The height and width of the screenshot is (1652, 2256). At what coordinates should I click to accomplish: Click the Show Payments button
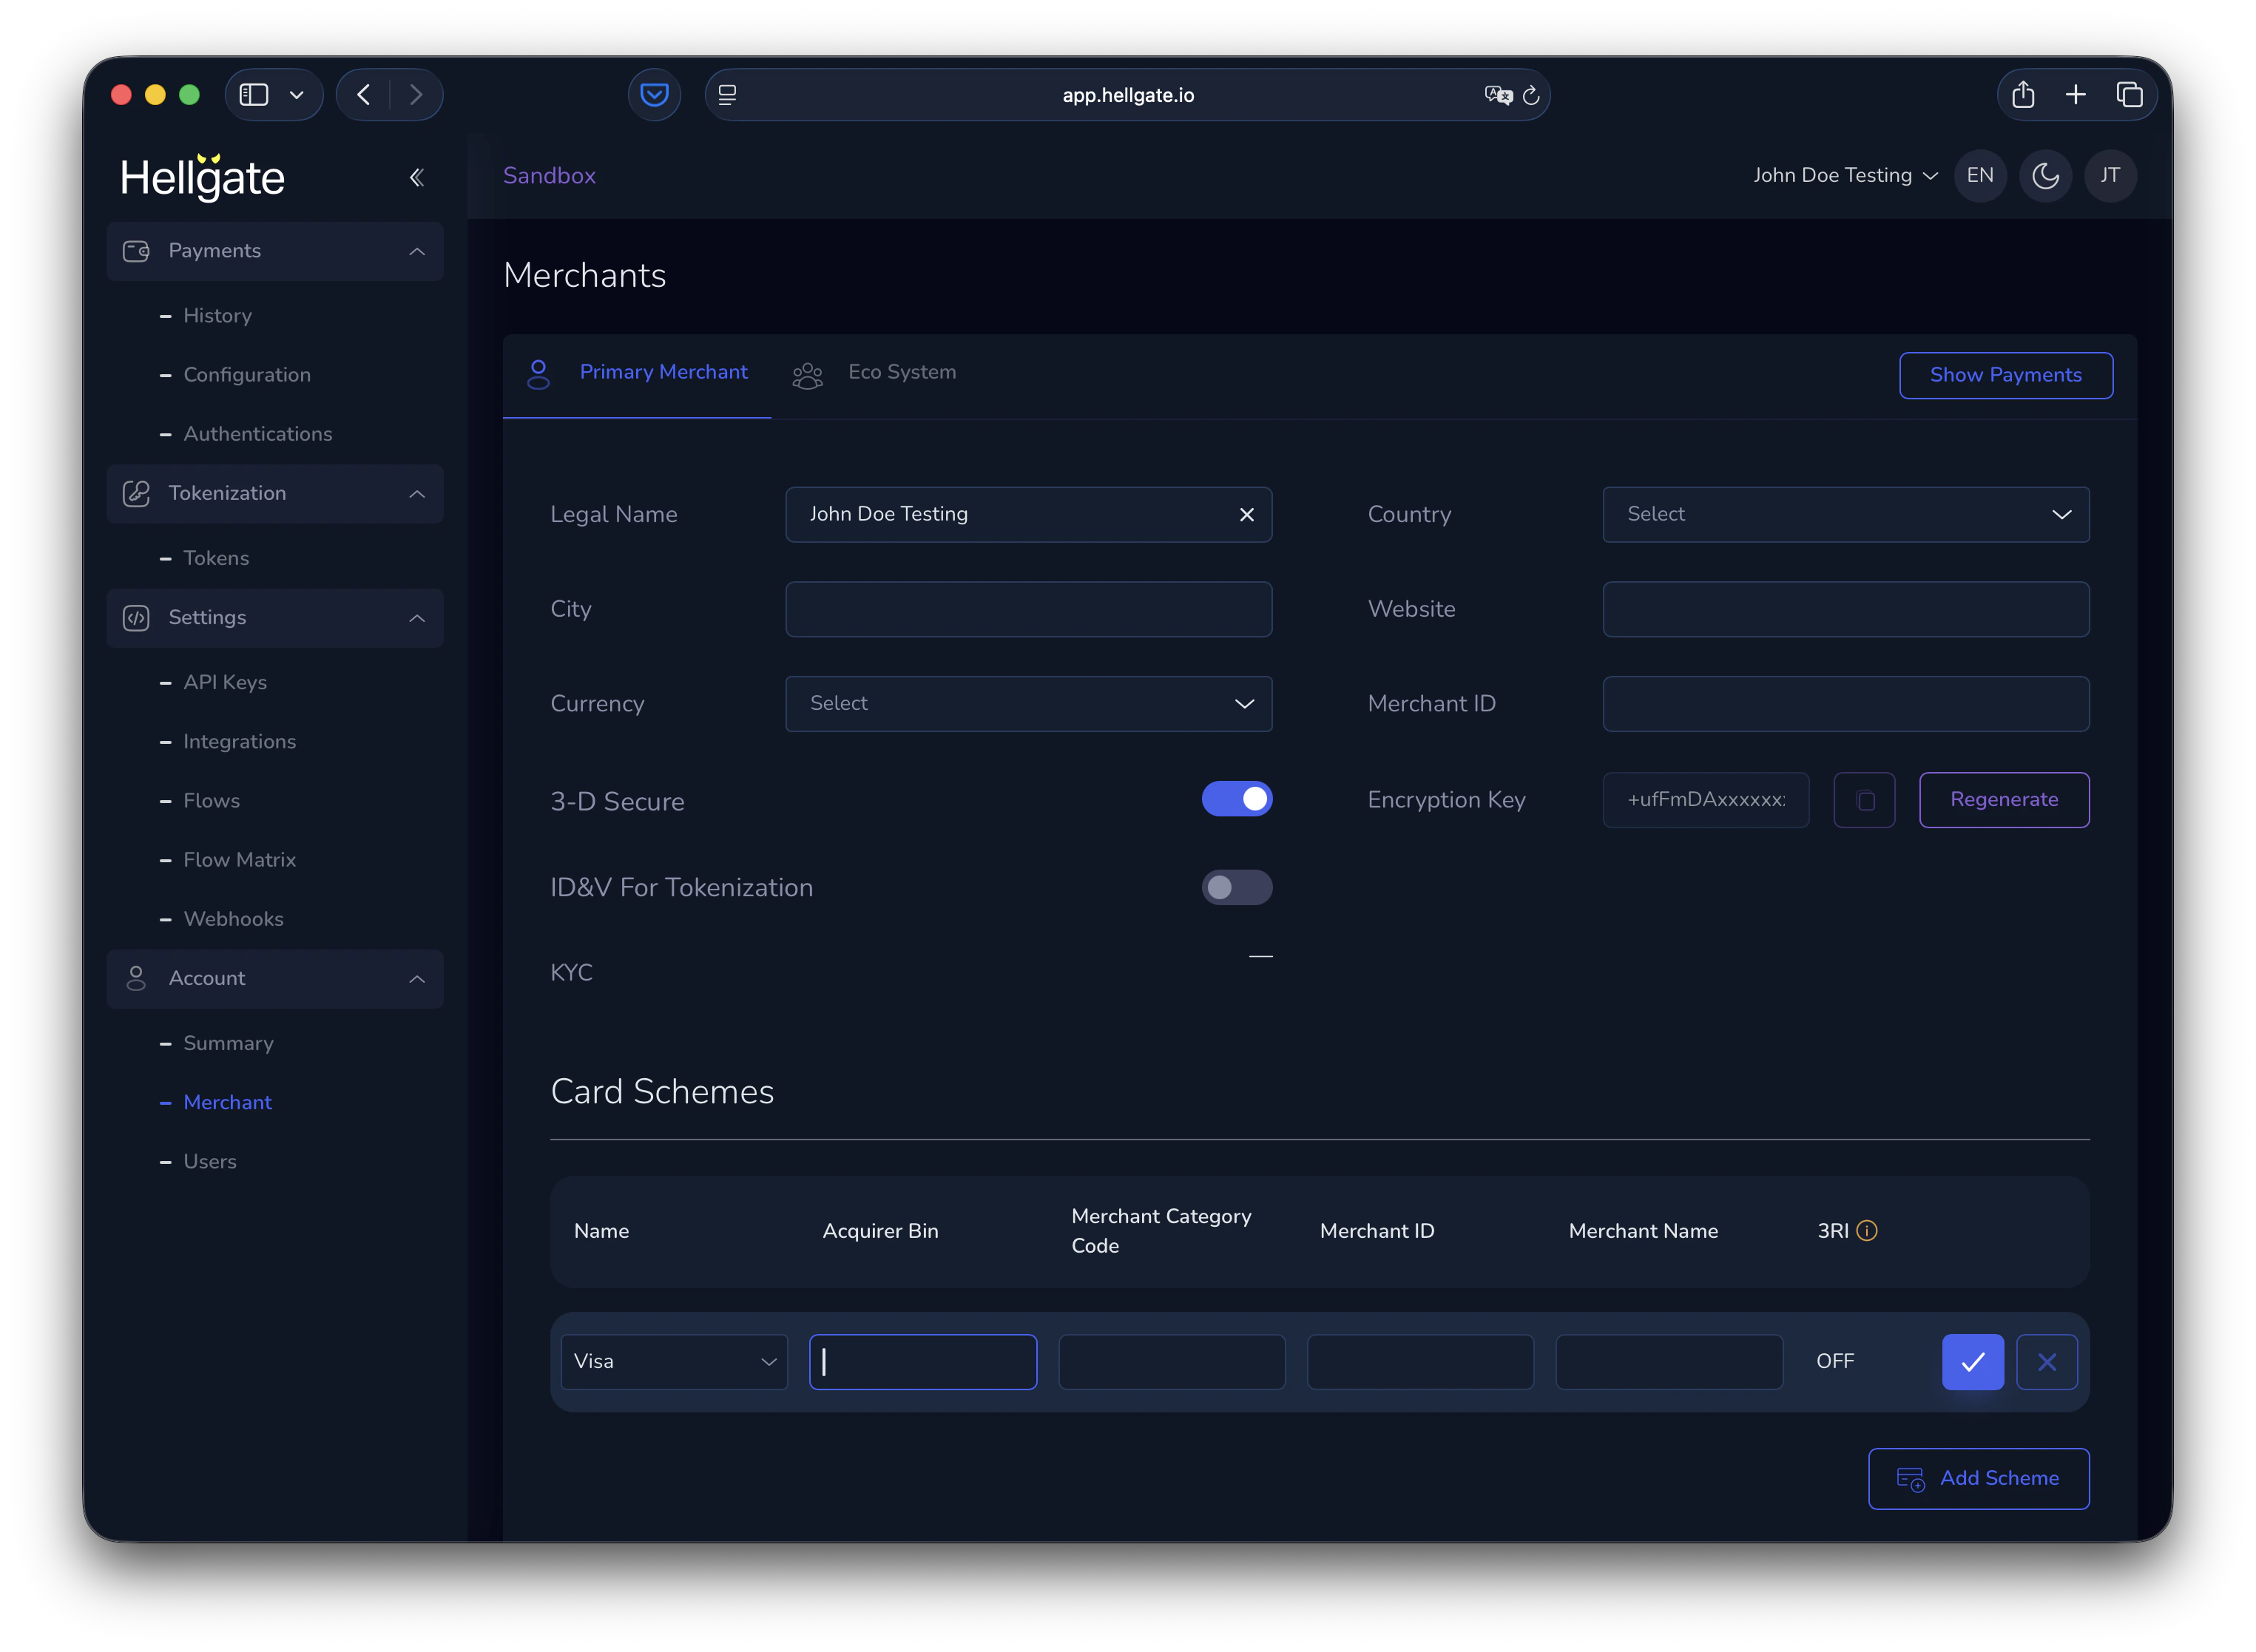2006,375
